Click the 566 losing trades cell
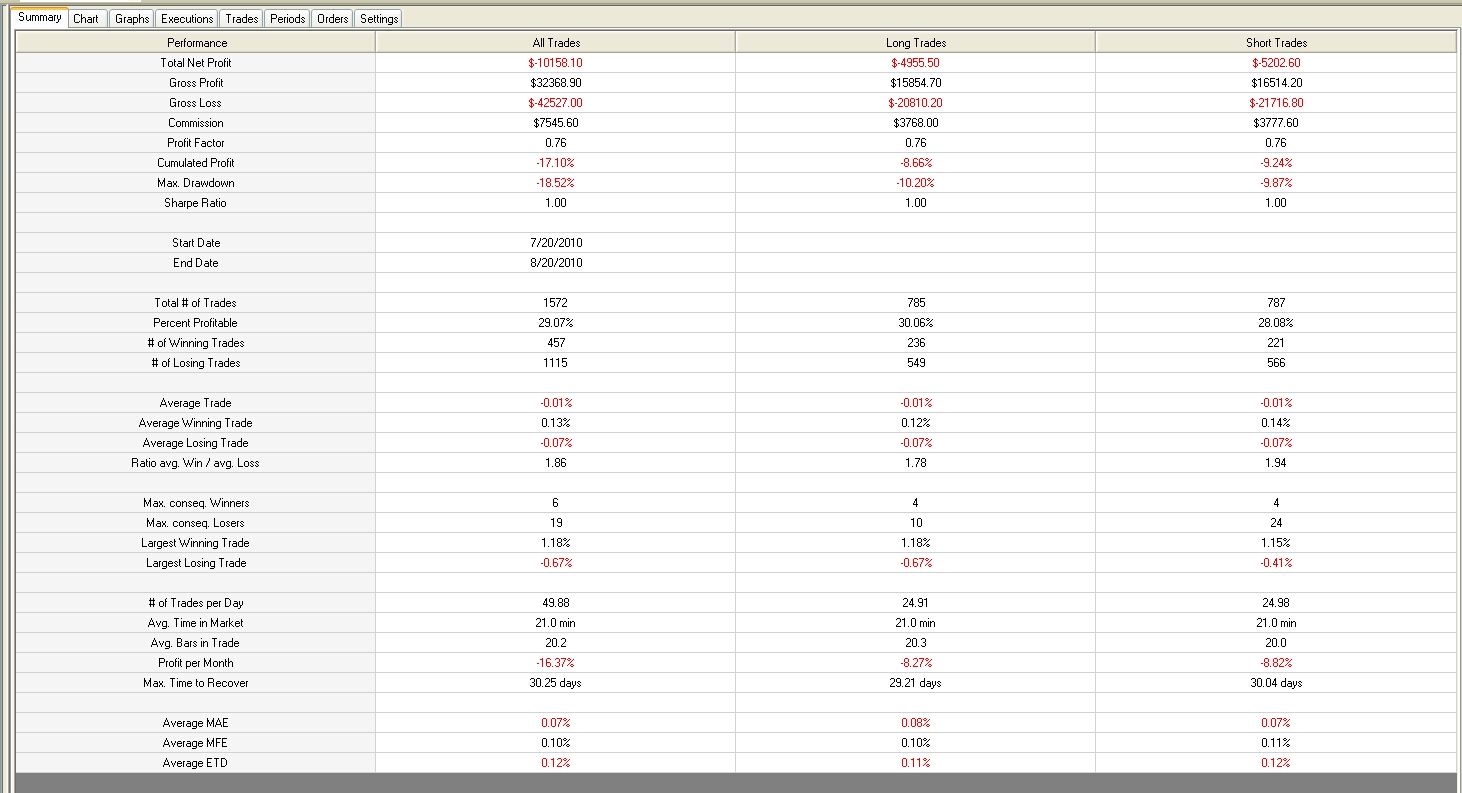This screenshot has height=793, width=1462. [1276, 363]
